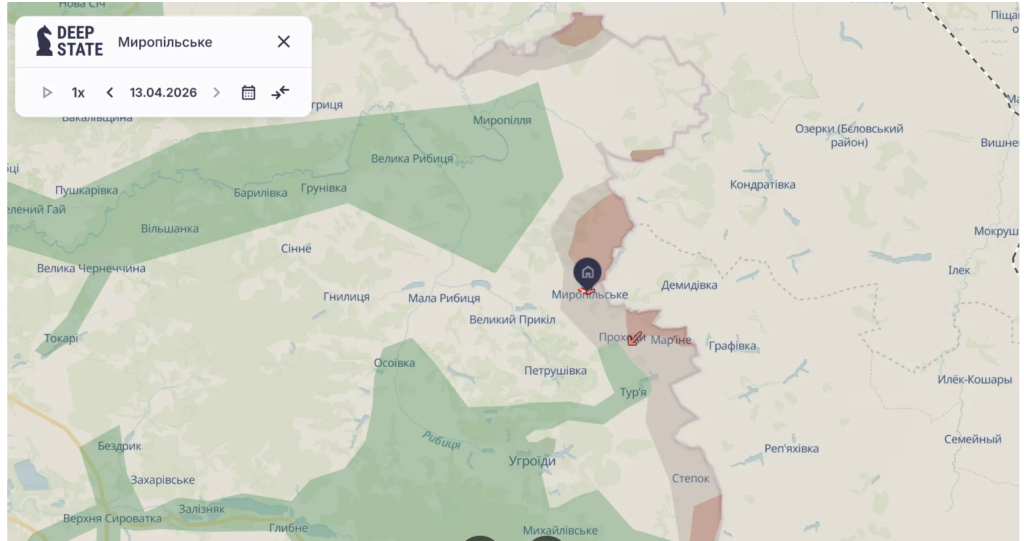Select the Графівка label
The width and height of the screenshot is (1024, 541).
click(x=733, y=346)
